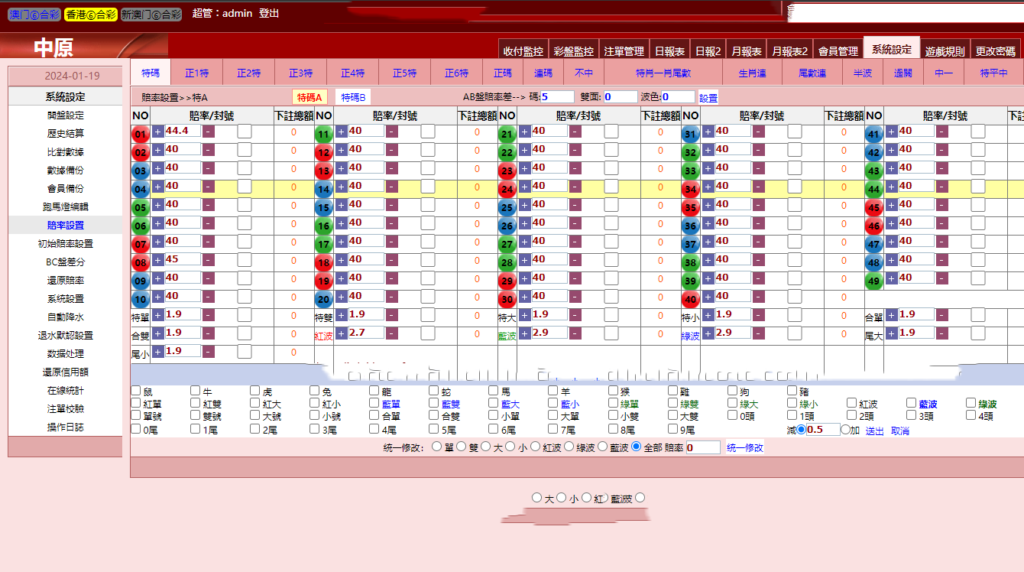Open 操作日誌 in the sidebar
This screenshot has height=572, width=1024.
click(65, 427)
